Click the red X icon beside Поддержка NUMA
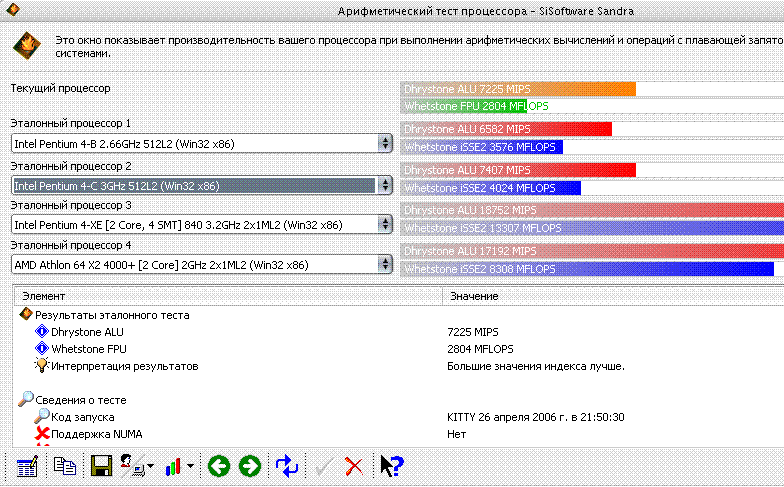784x487 pixels. 42,433
